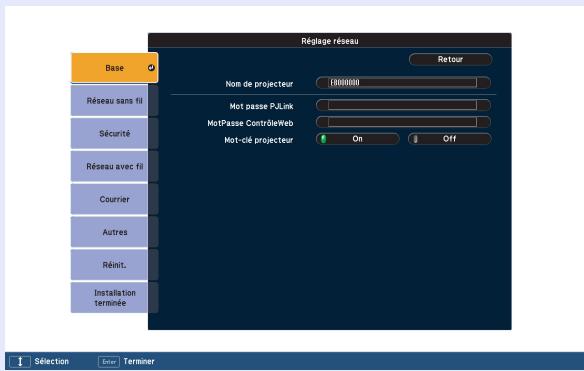The height and width of the screenshot is (371, 584).
Task: Select the Réinit. menu item
Action: click(x=114, y=265)
